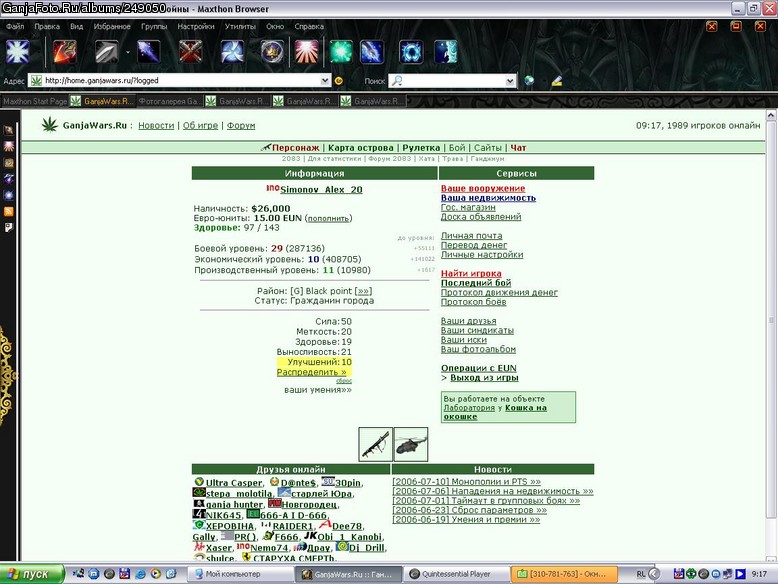Open the Лаборатория workplace link
This screenshot has width=778, height=584.
point(469,408)
